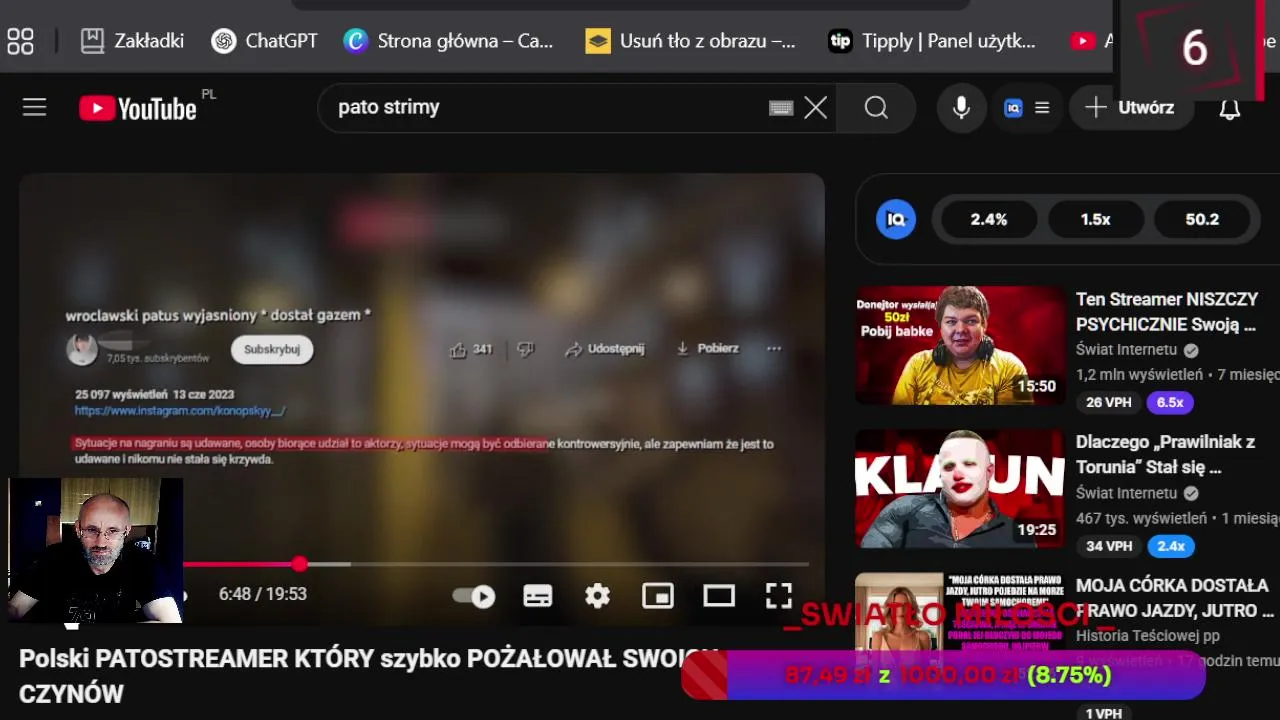Screen dimensions: 1280x720
Task: Click the progress bar scrubber handle
Action: (x=300, y=564)
